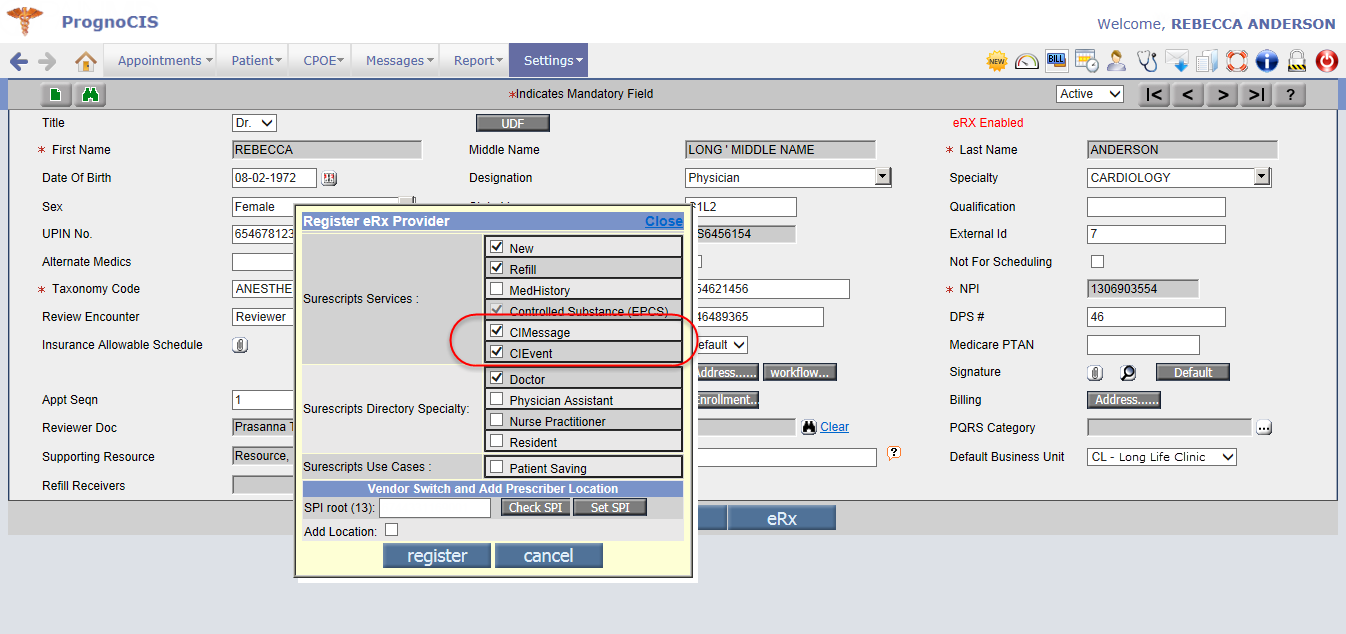Click the Signature paperclip attach icon
Screen dimensions: 1346x634
pos(1096,372)
